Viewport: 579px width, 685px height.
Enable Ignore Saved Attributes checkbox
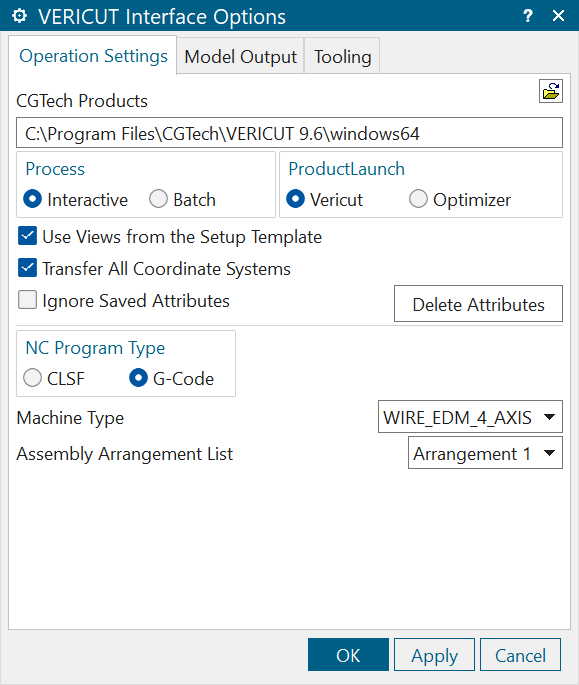click(x=124, y=301)
